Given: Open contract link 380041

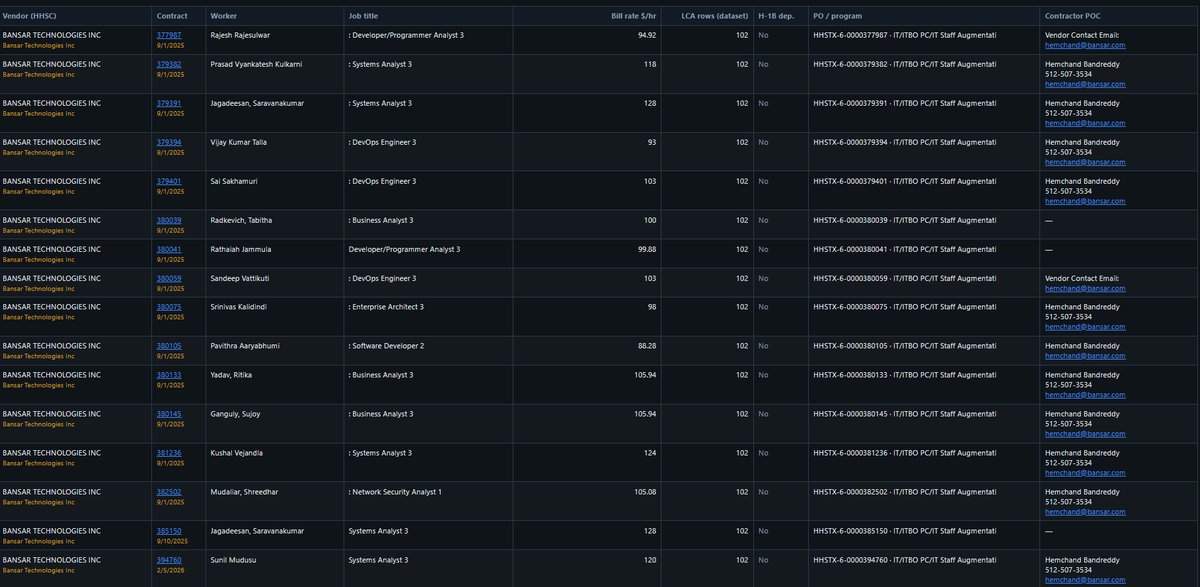Looking at the screenshot, I should [x=169, y=249].
